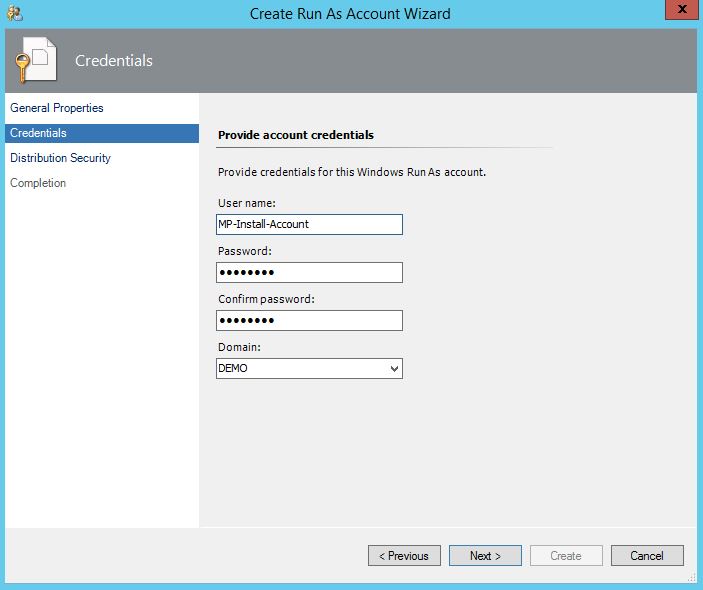Cancel the Run As Account wizard

tap(647, 555)
